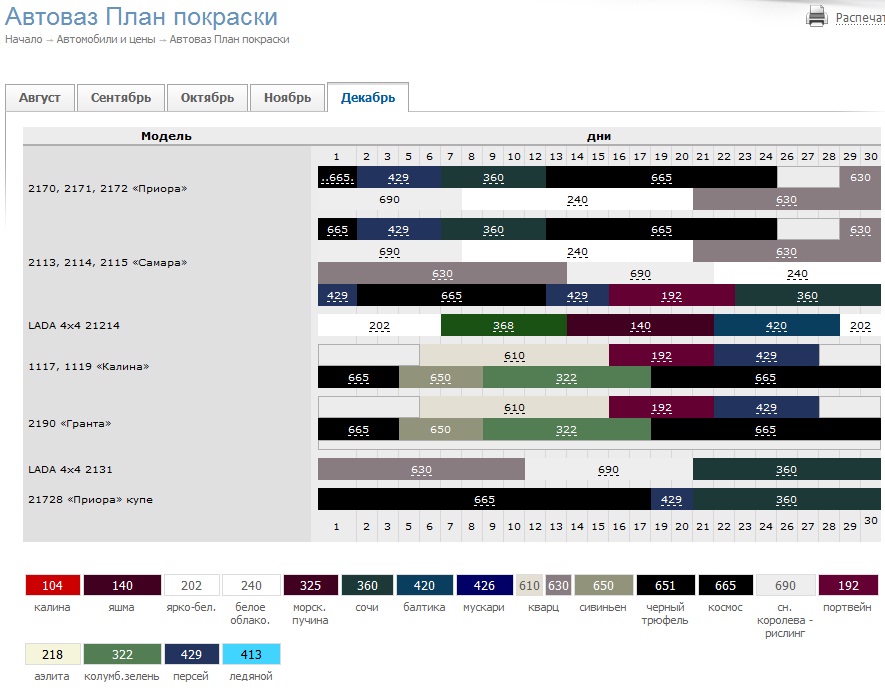885x698 pixels.
Task: Click the 'дни' column header
Action: click(599, 136)
